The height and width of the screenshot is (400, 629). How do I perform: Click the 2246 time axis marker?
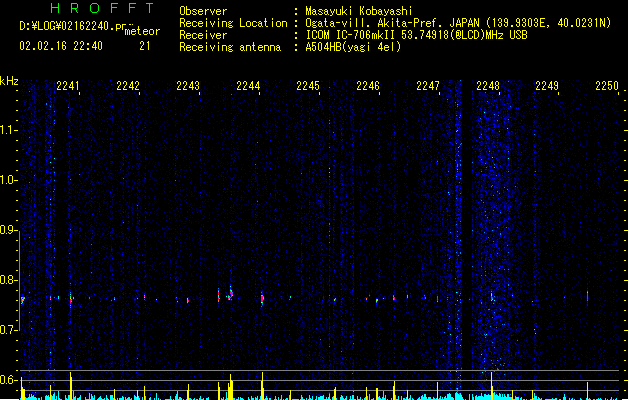click(x=368, y=86)
